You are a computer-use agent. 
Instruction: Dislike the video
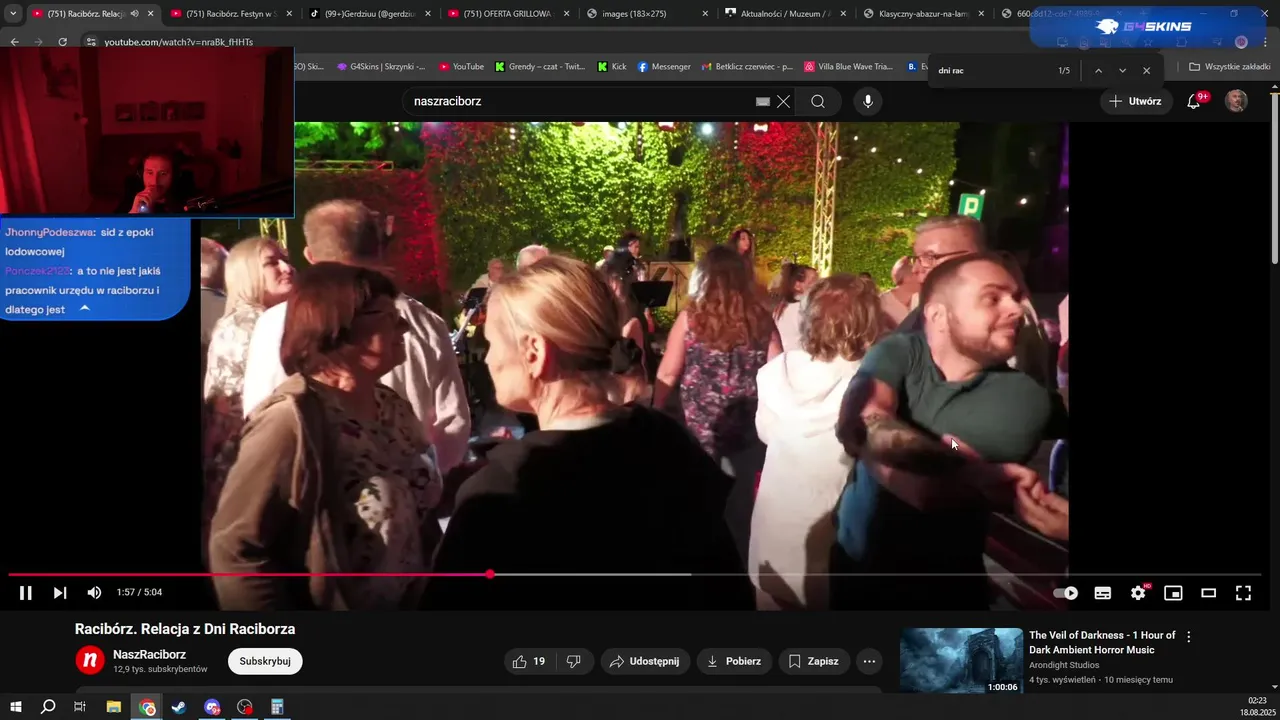click(574, 661)
